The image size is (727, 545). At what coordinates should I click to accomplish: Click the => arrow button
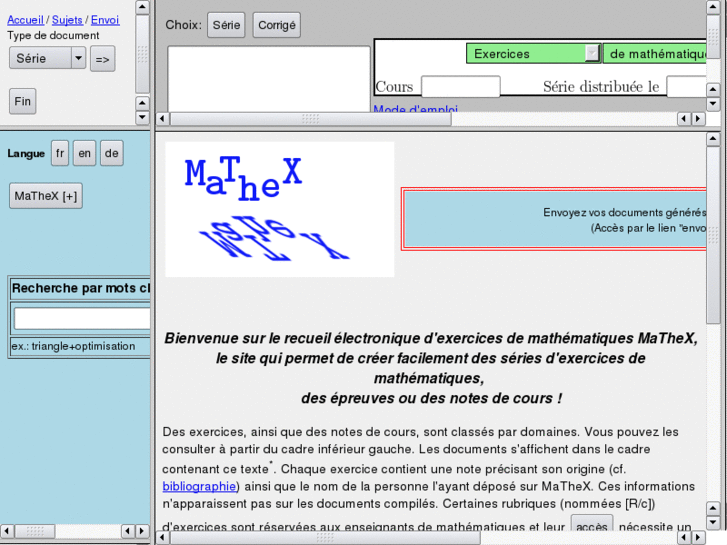pos(102,59)
